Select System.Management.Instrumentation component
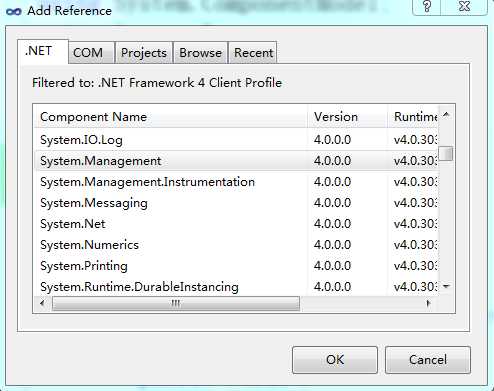 [x=147, y=182]
